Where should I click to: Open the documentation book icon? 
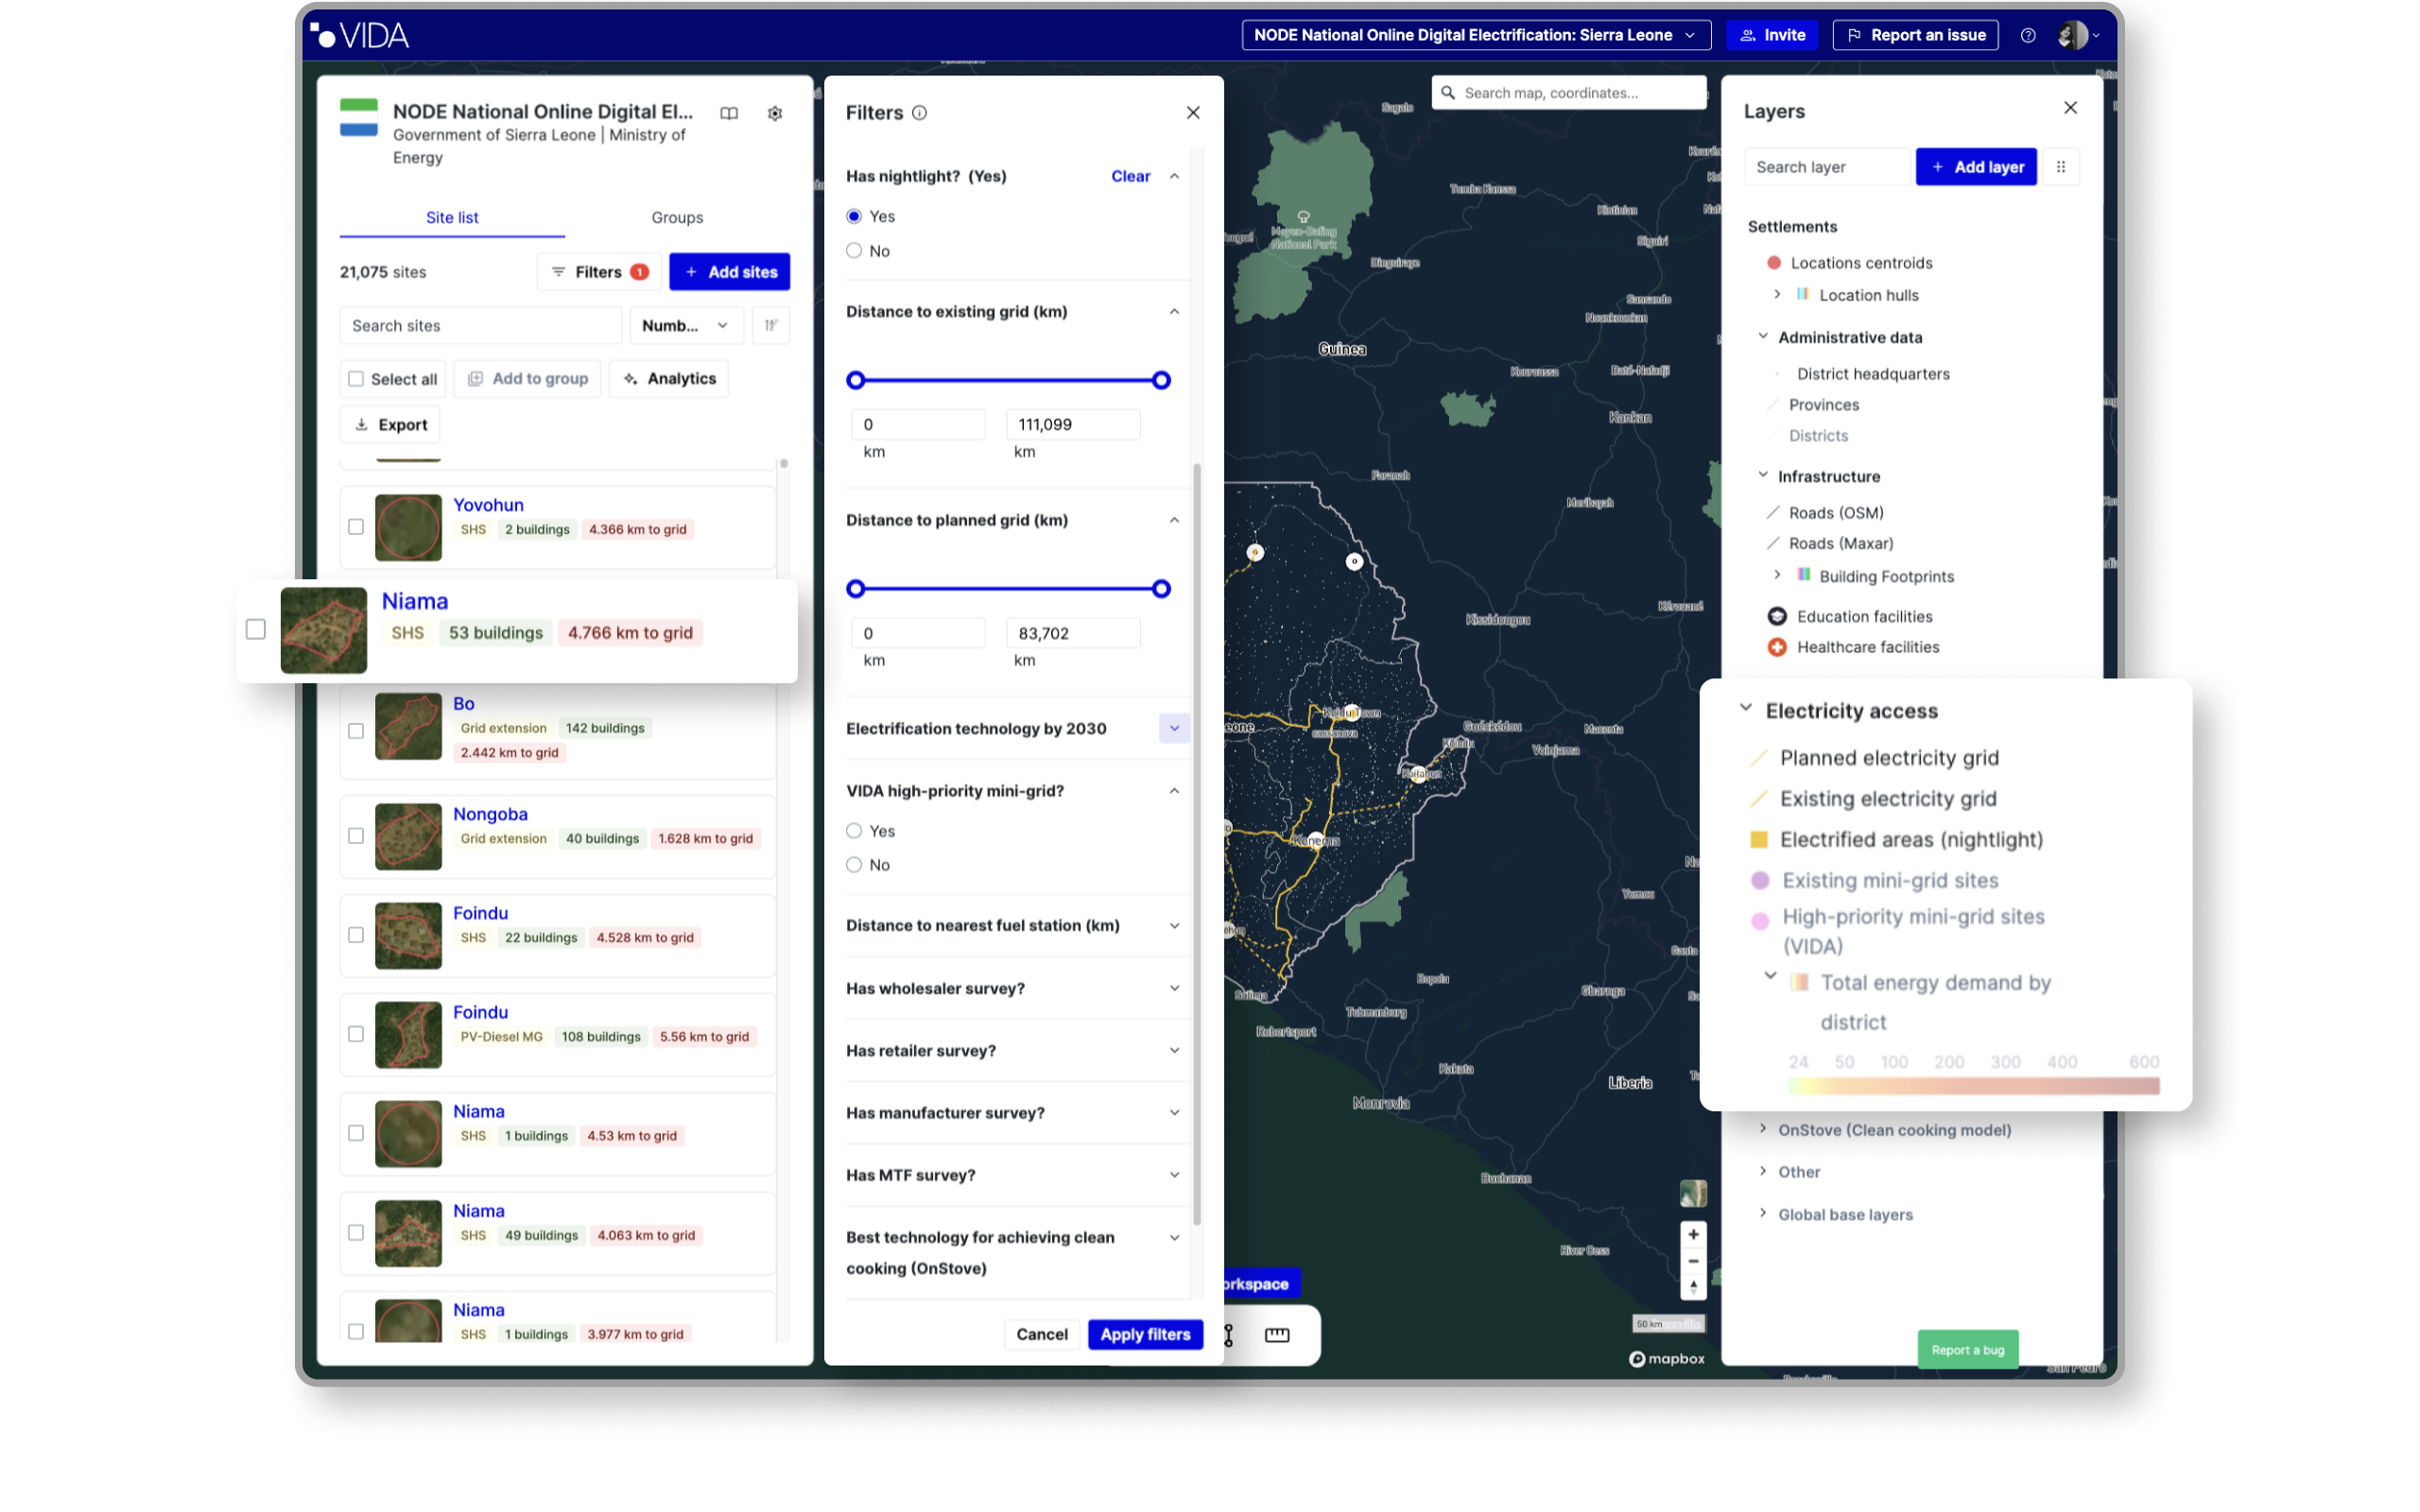[x=729, y=113]
